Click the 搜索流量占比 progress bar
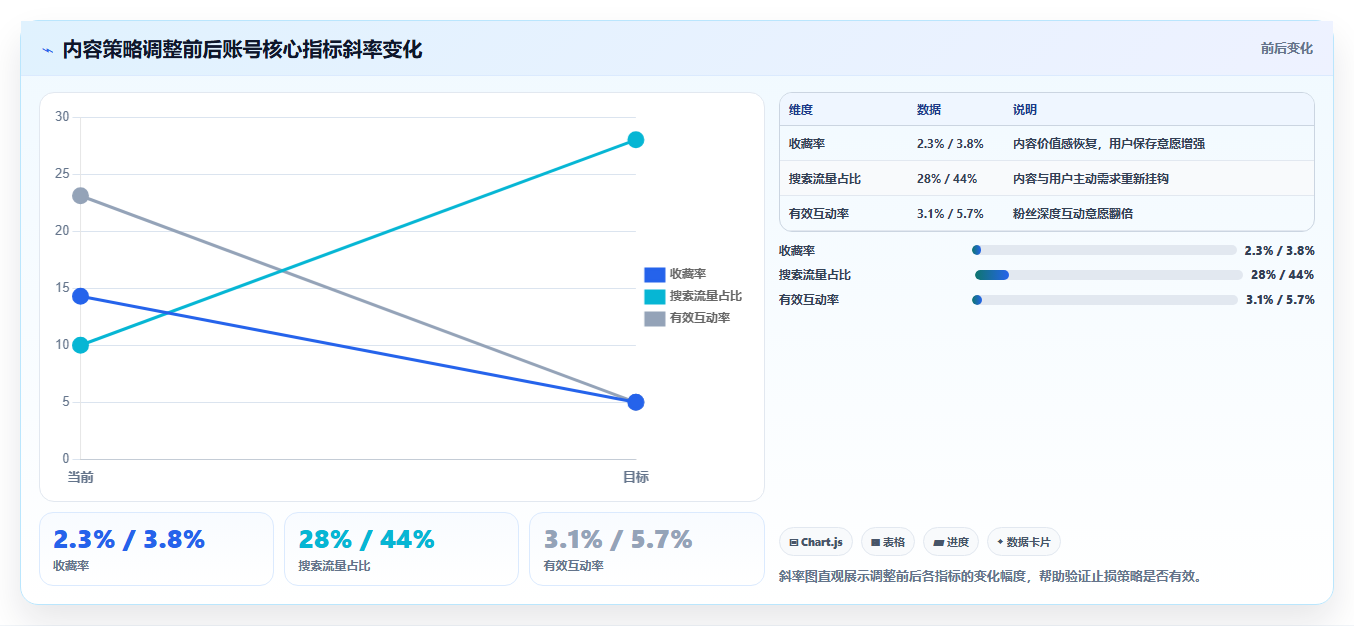The image size is (1354, 626). click(x=1109, y=275)
